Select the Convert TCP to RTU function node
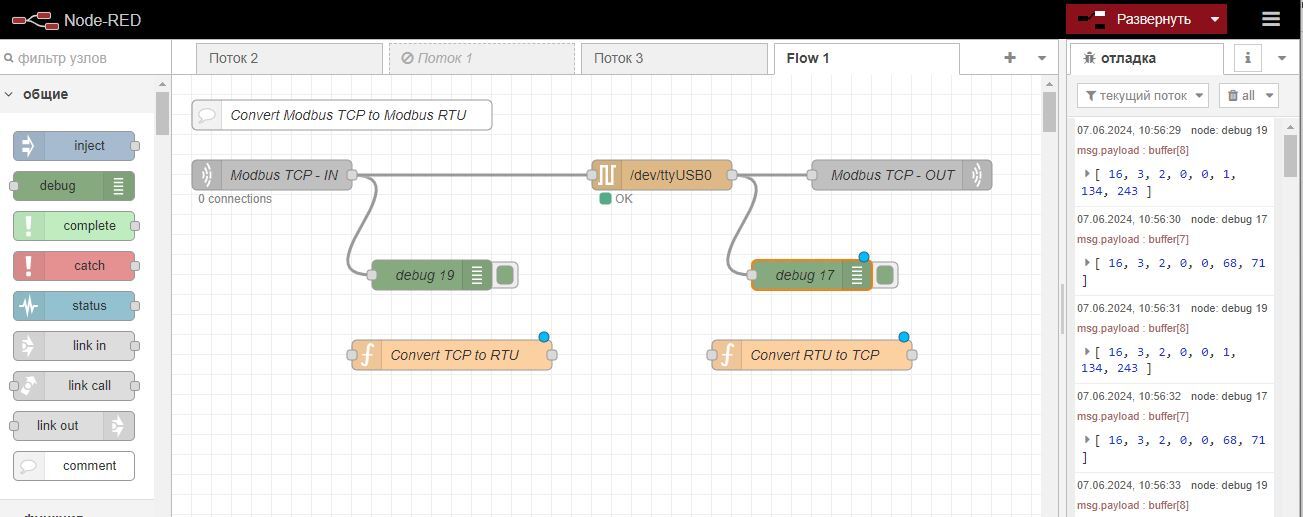Viewport: 1303px width, 517px height. coord(452,355)
